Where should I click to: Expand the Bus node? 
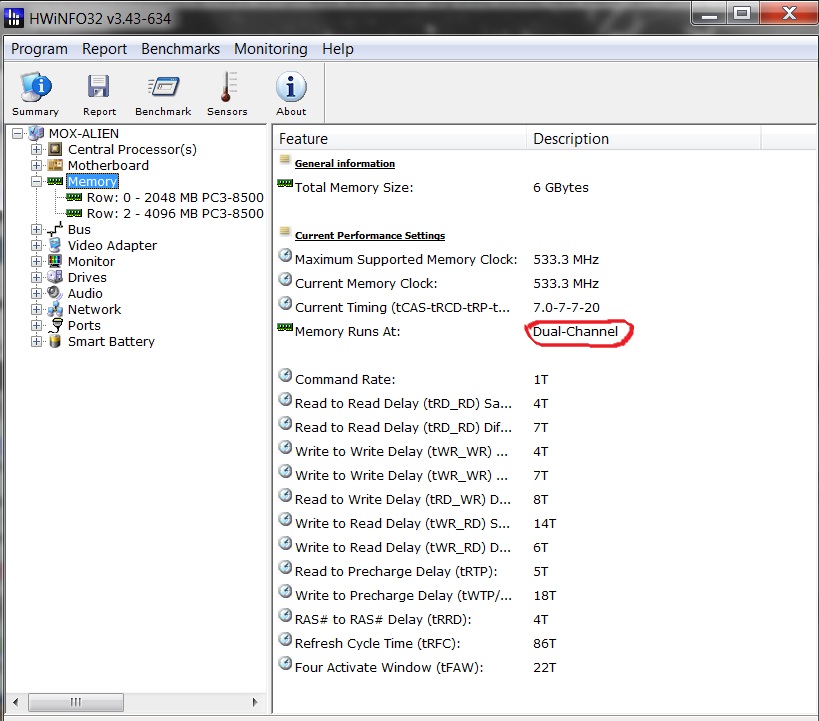point(36,229)
